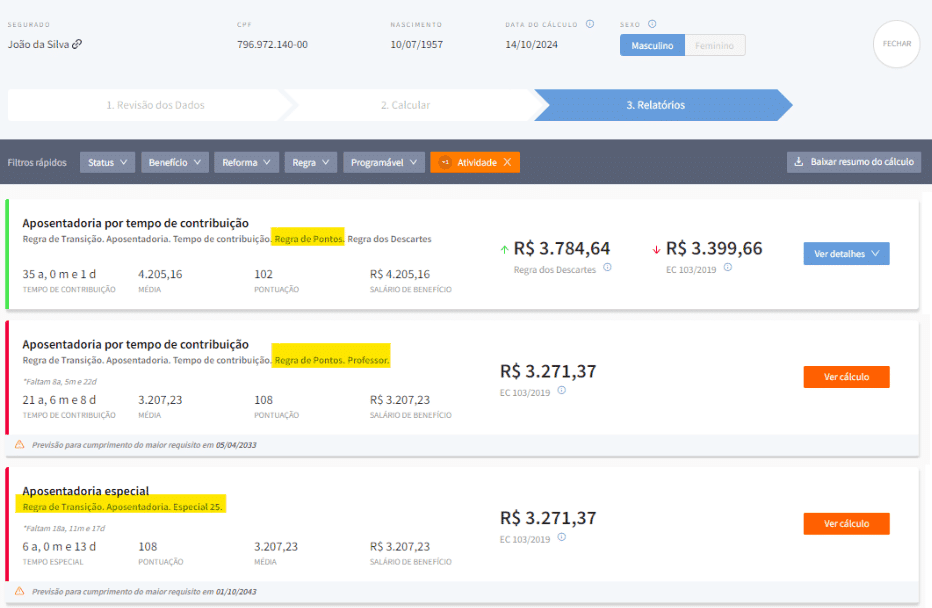This screenshot has height=608, width=932.
Task: Click info icon under Regra dos Descartes value
Action: pyautogui.click(x=607, y=268)
